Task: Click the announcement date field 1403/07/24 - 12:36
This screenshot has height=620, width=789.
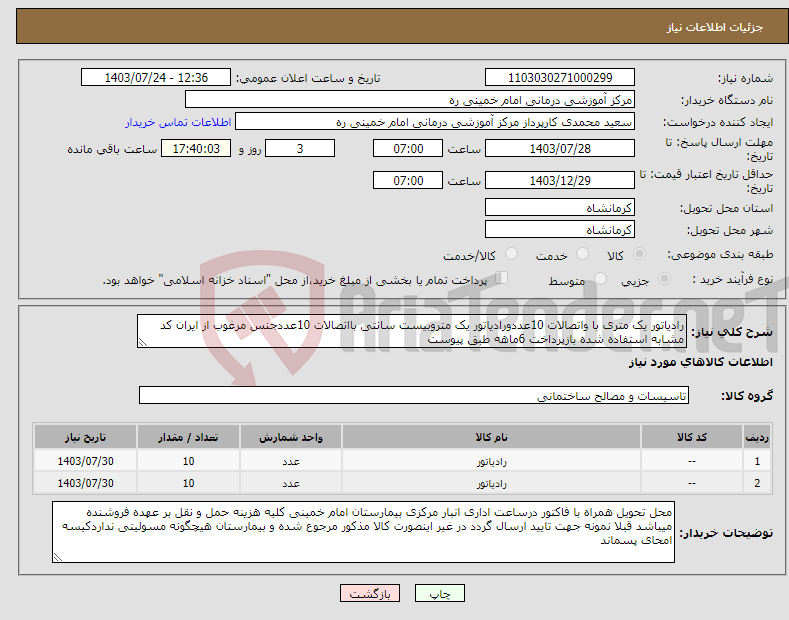Action: (156, 78)
